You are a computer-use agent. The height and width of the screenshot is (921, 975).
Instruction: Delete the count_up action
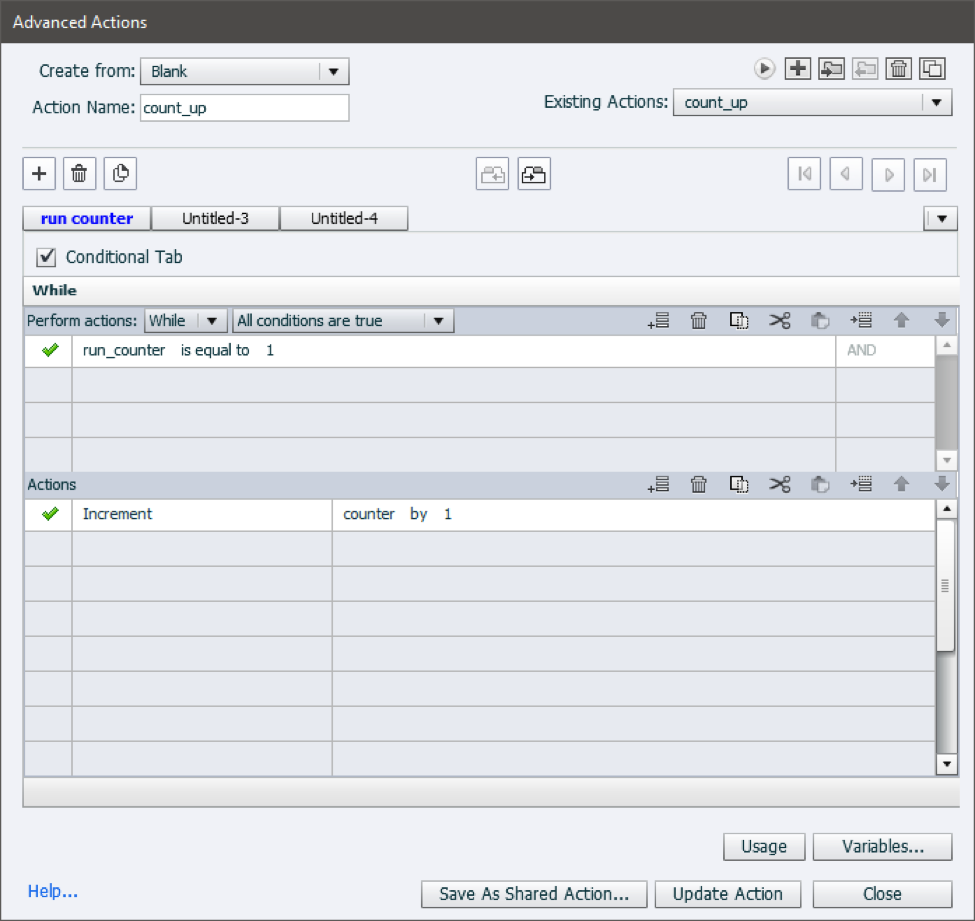899,68
